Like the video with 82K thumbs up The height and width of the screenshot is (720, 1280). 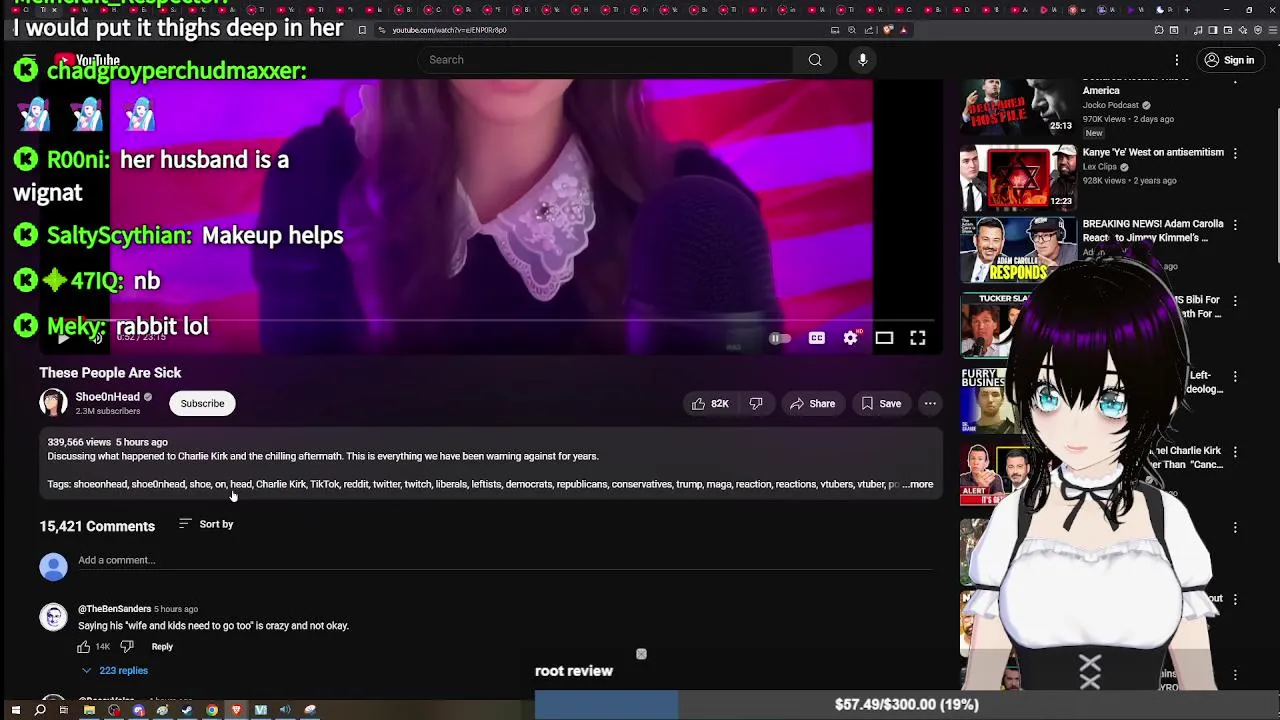710,404
